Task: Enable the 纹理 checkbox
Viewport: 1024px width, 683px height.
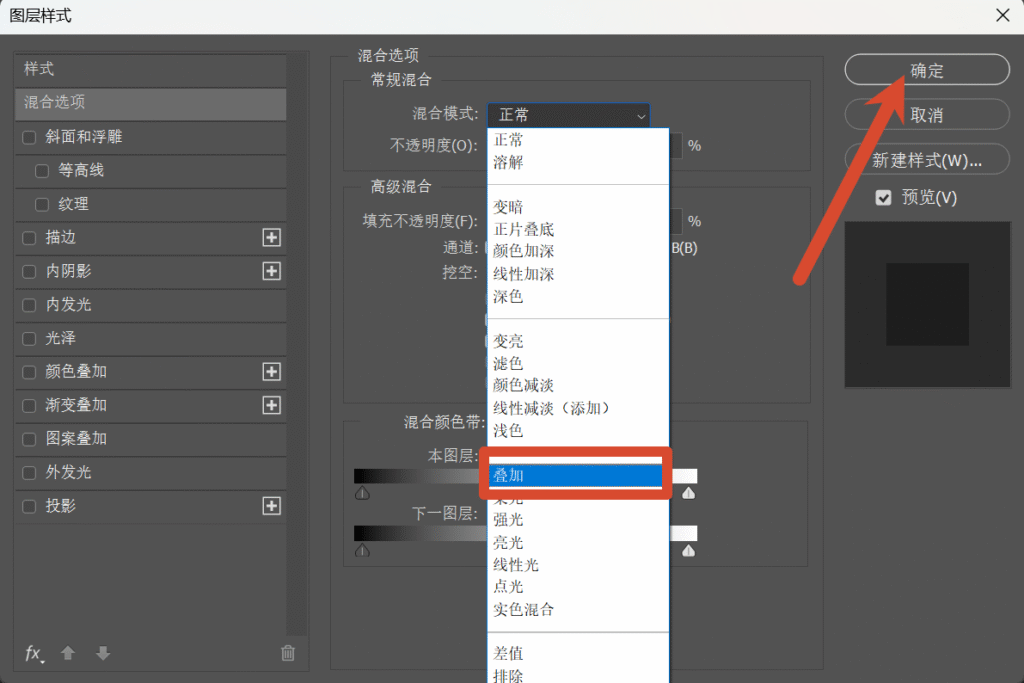Action: click(42, 205)
